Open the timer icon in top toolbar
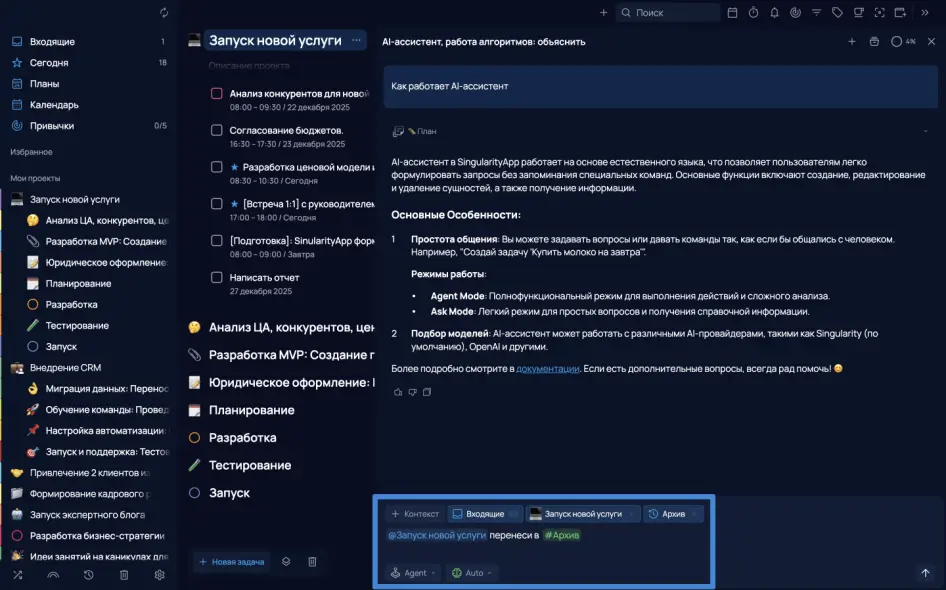This screenshot has height=590, width=946. [753, 13]
